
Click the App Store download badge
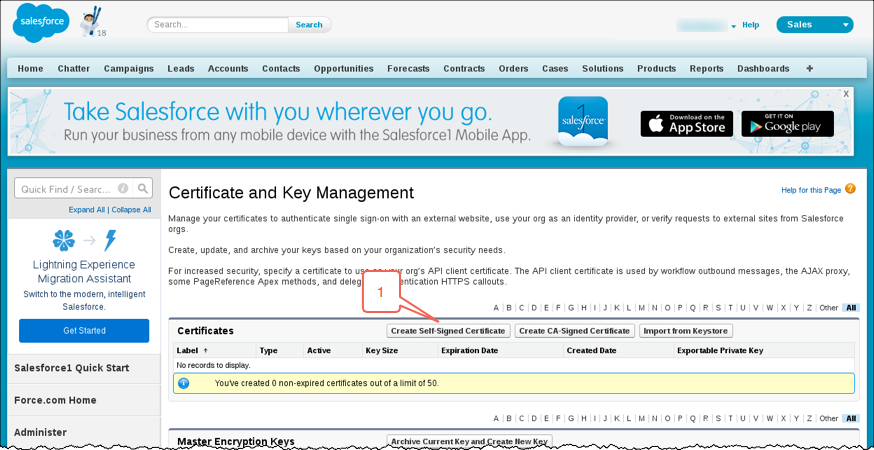[687, 124]
